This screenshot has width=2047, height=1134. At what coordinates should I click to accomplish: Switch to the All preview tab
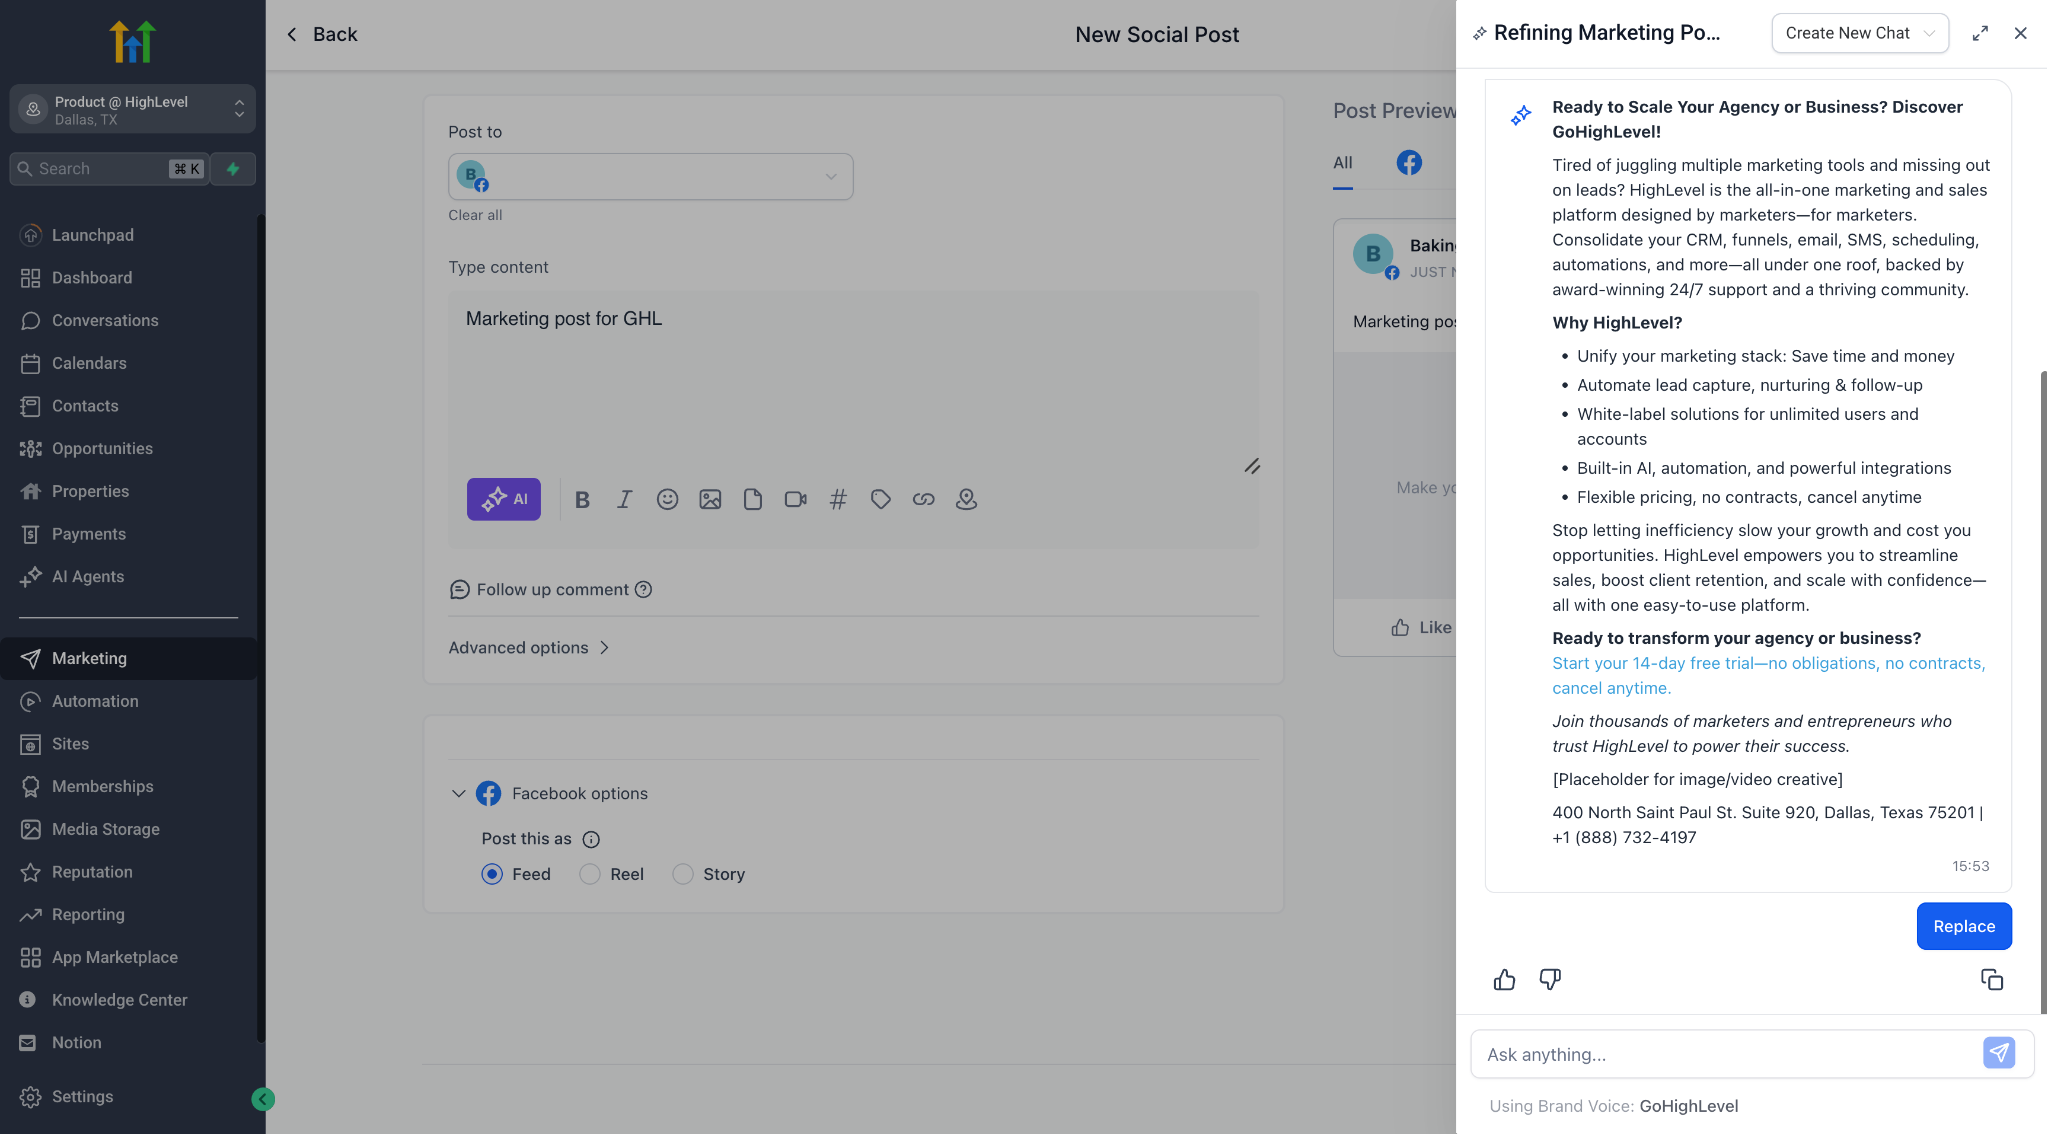pyautogui.click(x=1342, y=163)
